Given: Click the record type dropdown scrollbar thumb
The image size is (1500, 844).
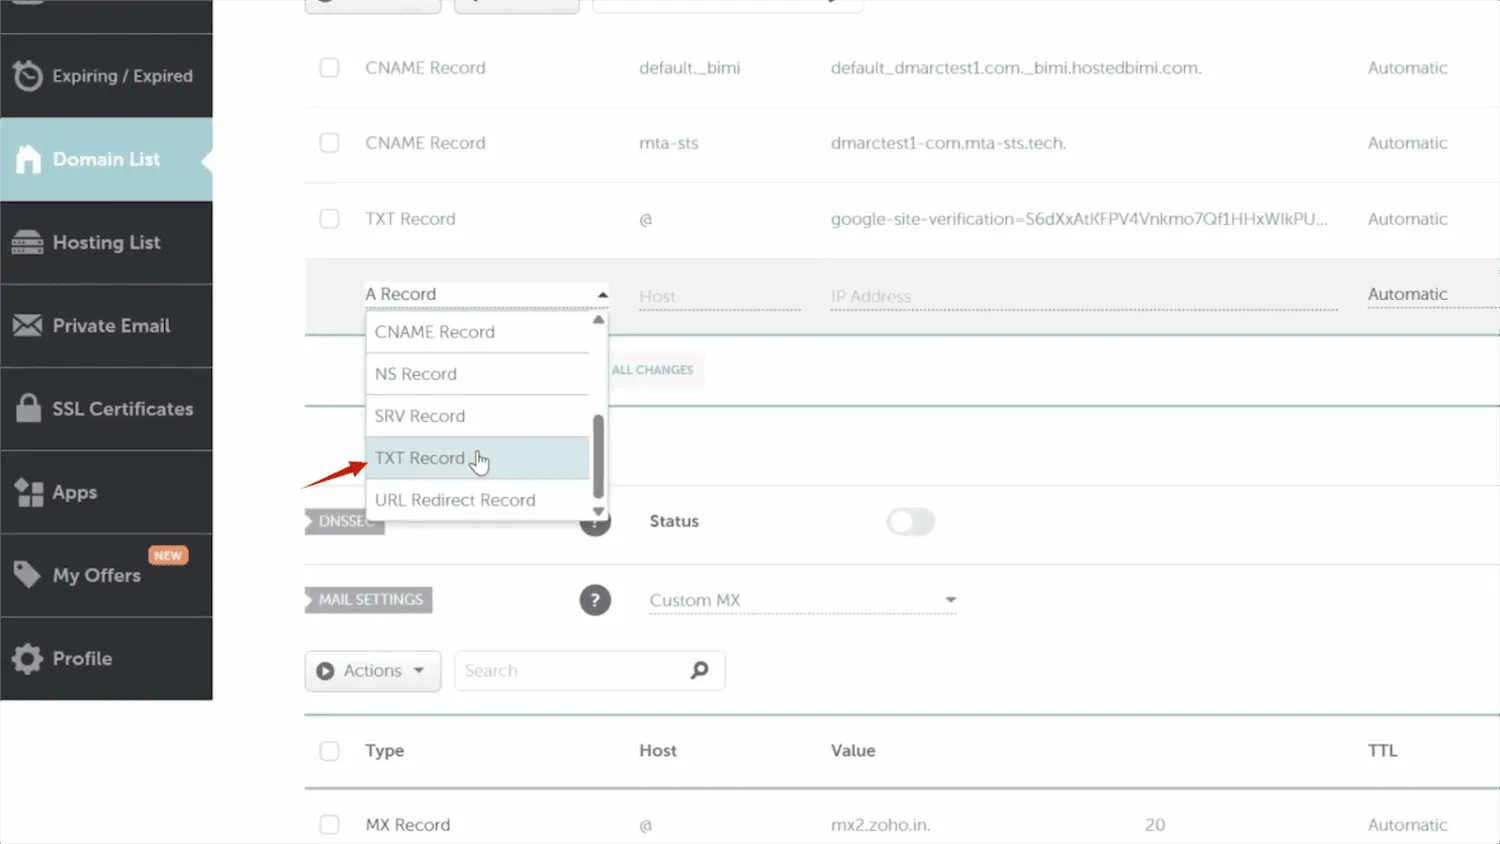Looking at the screenshot, I should [x=598, y=456].
